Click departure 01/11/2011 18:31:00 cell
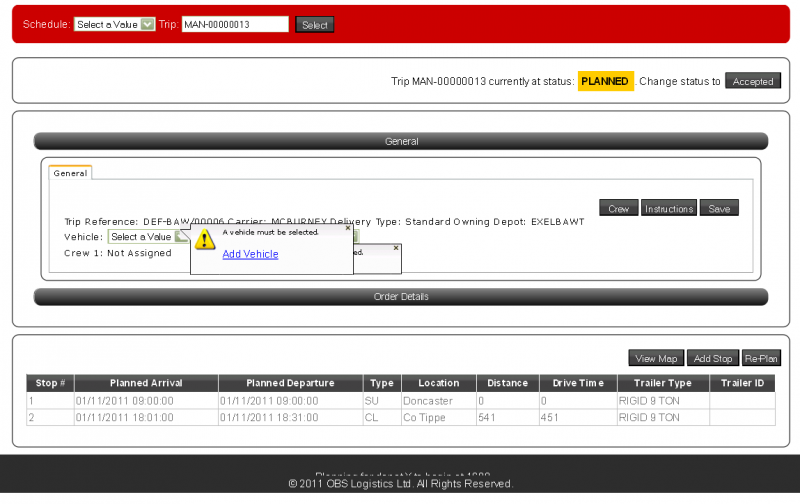This screenshot has width=800, height=504. (290, 417)
